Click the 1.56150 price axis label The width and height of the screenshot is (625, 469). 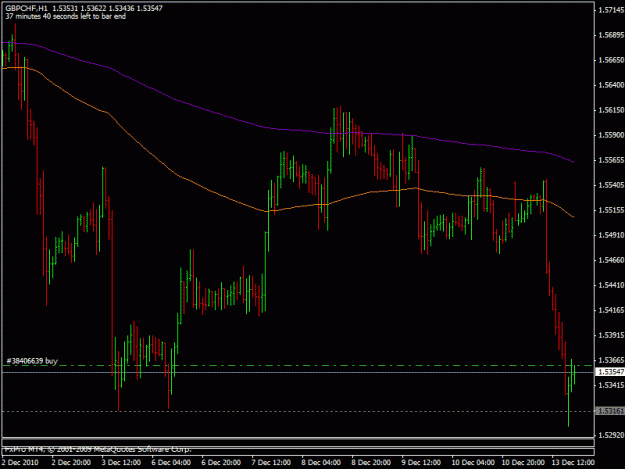click(611, 110)
